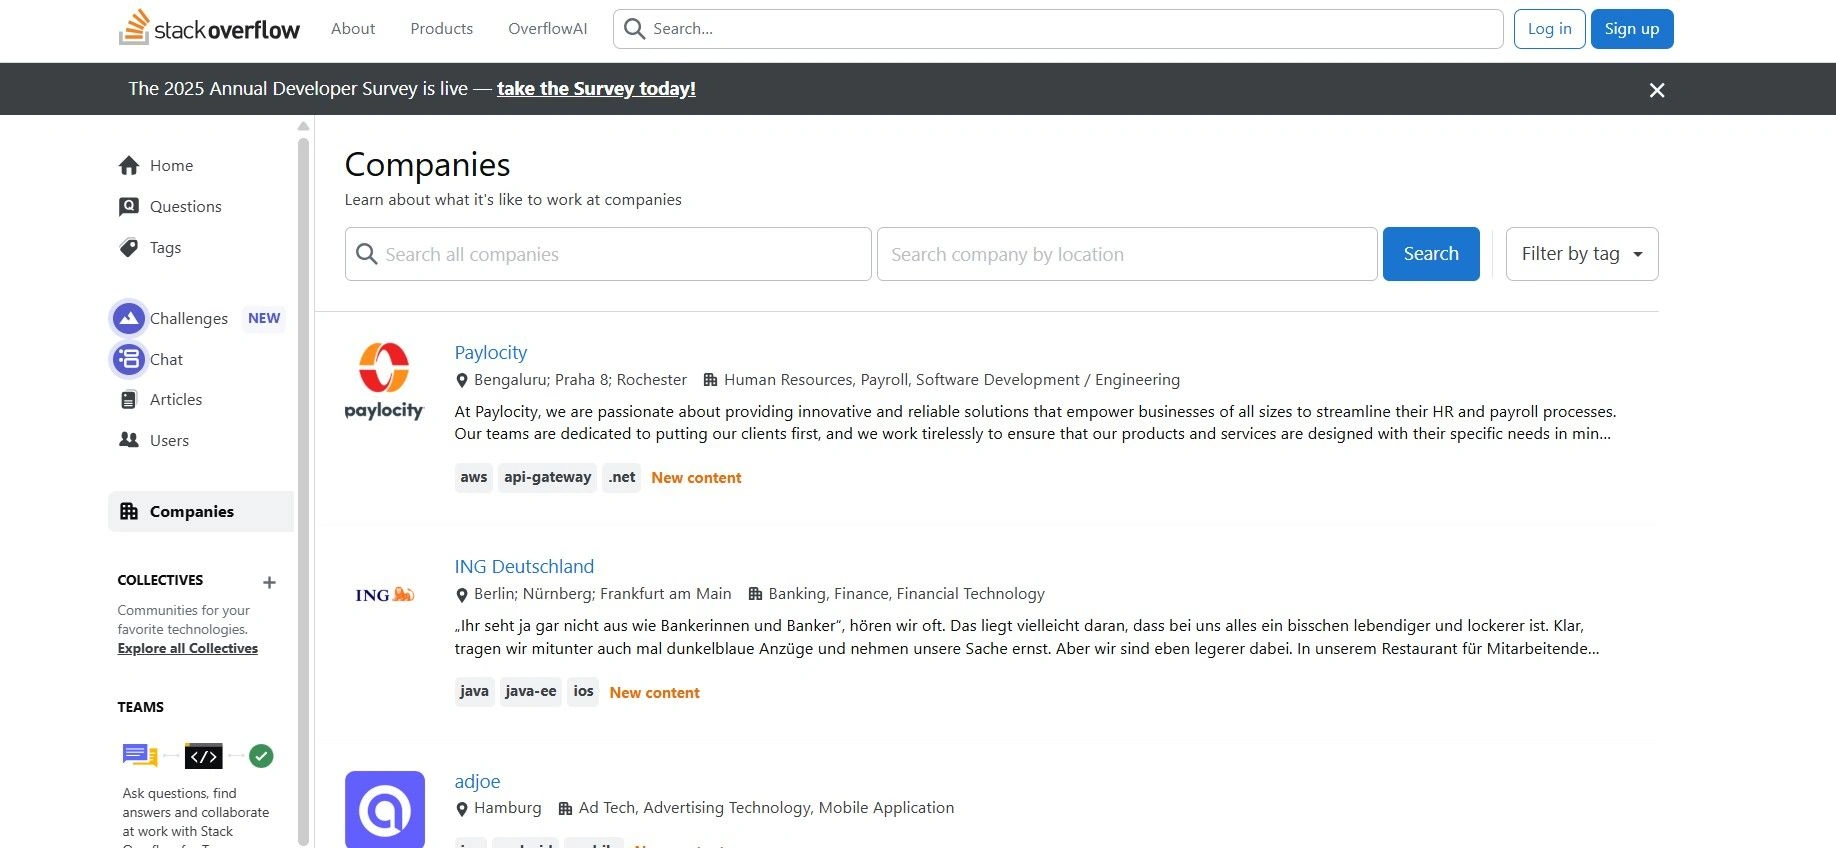This screenshot has height=848, width=1836.
Task: Click the Articles sidebar icon
Action: (128, 399)
